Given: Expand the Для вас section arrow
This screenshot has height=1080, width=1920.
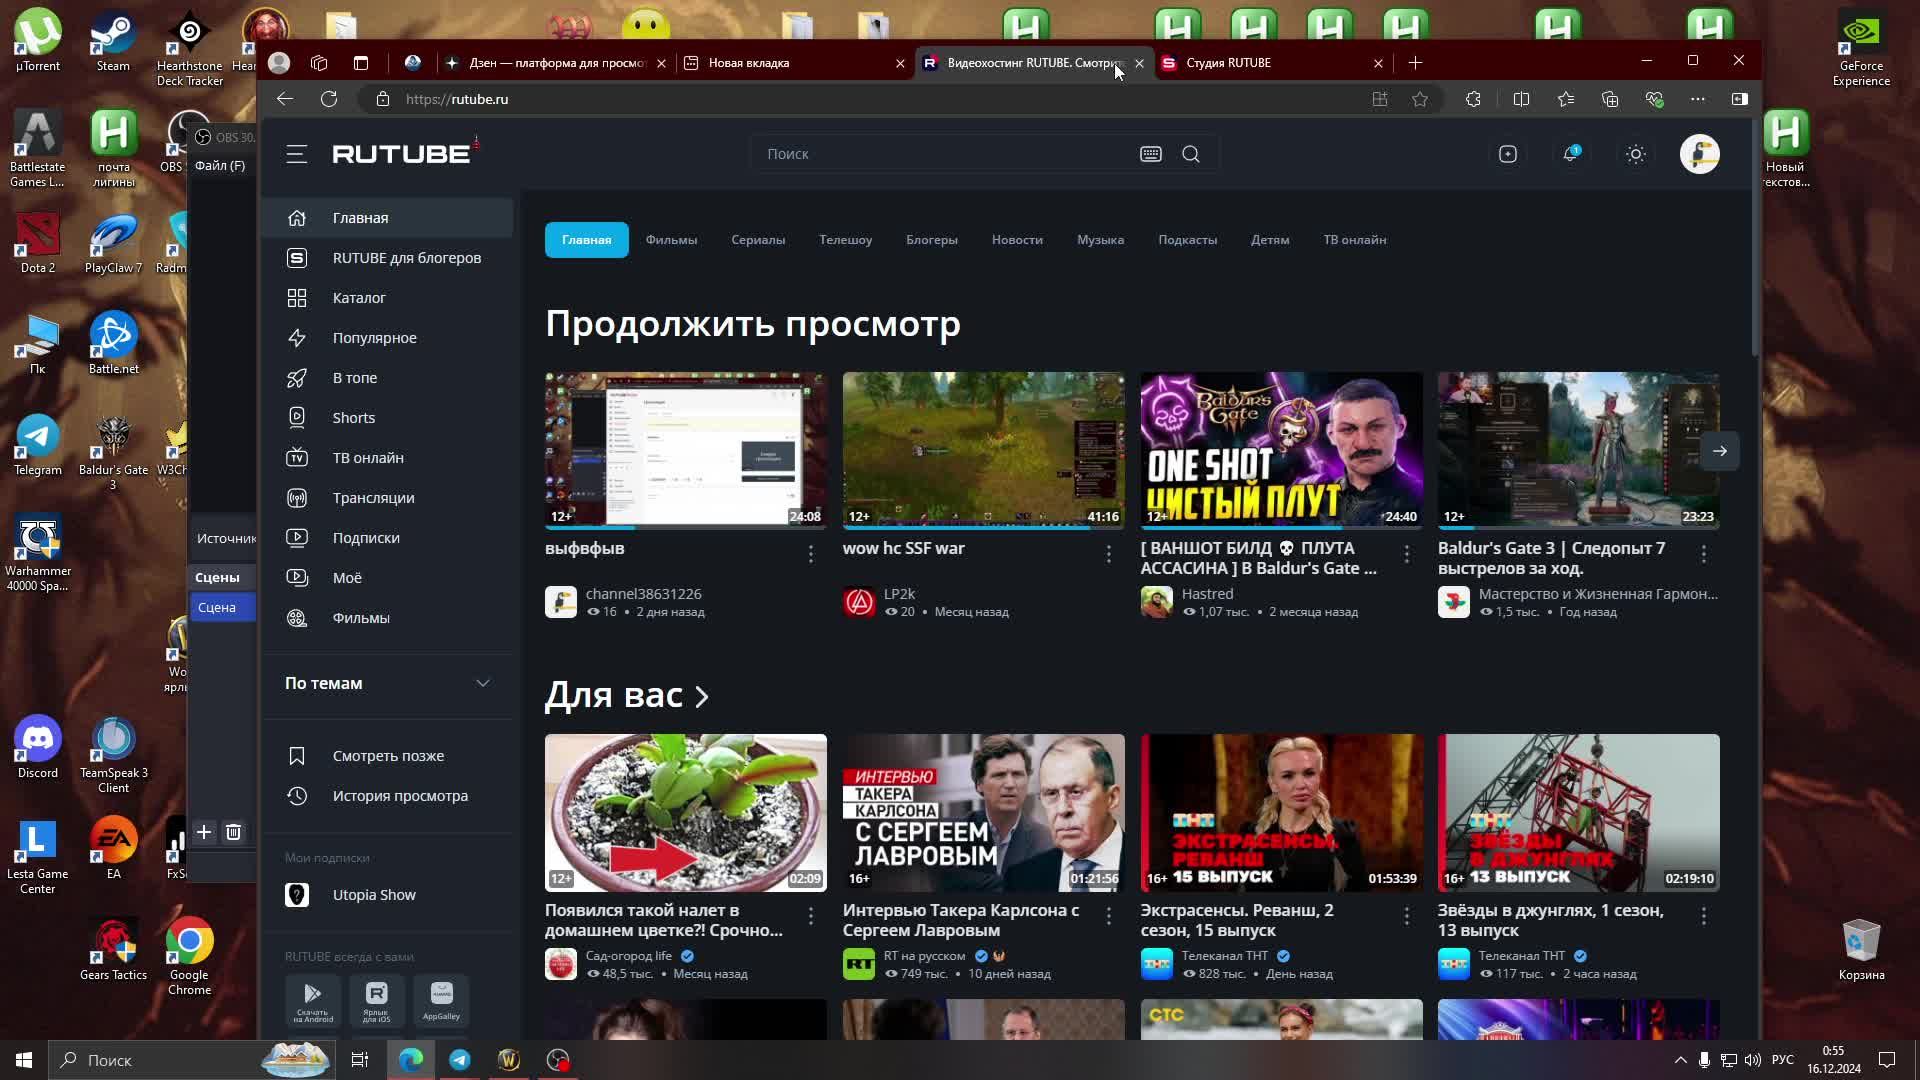Looking at the screenshot, I should point(701,696).
